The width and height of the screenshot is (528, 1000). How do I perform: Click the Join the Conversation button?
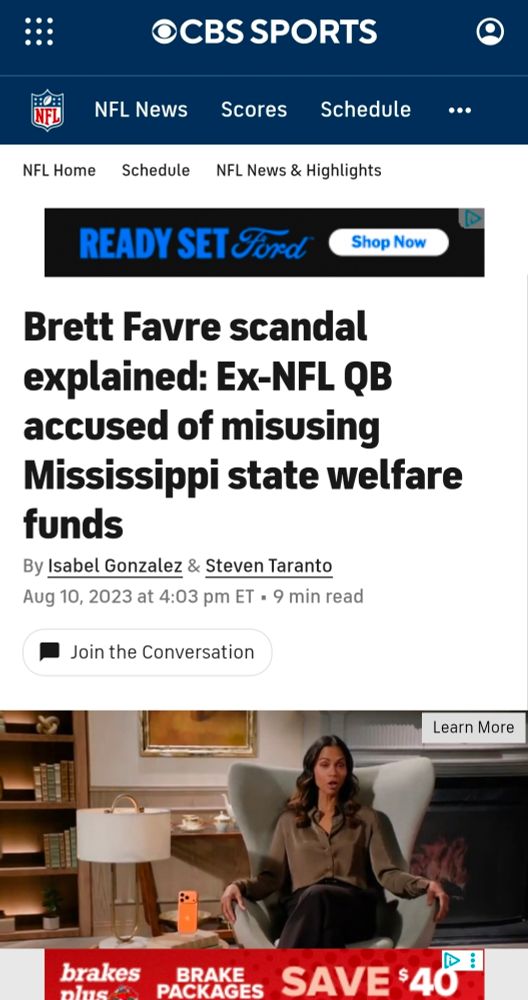(147, 652)
